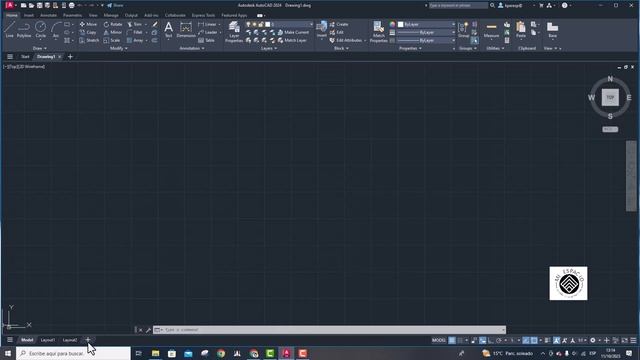Screen dimensions: 640x360
Task: Select the Line tool
Action: [x=9, y=30]
